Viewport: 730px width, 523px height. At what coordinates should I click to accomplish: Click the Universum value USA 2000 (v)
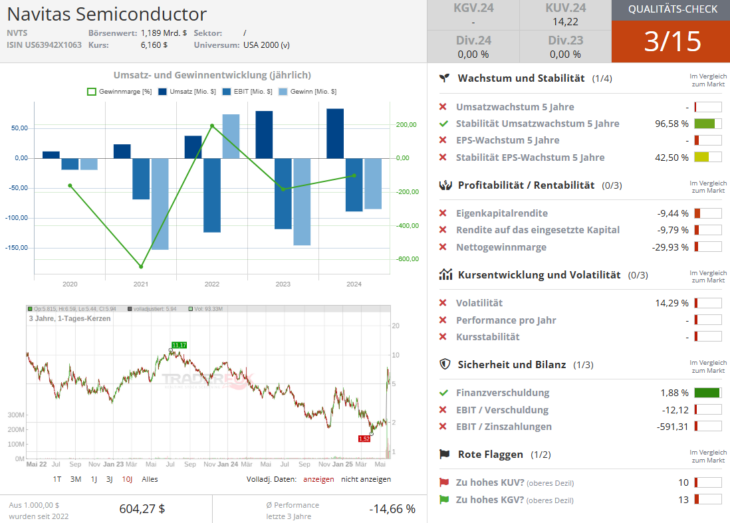click(266, 45)
